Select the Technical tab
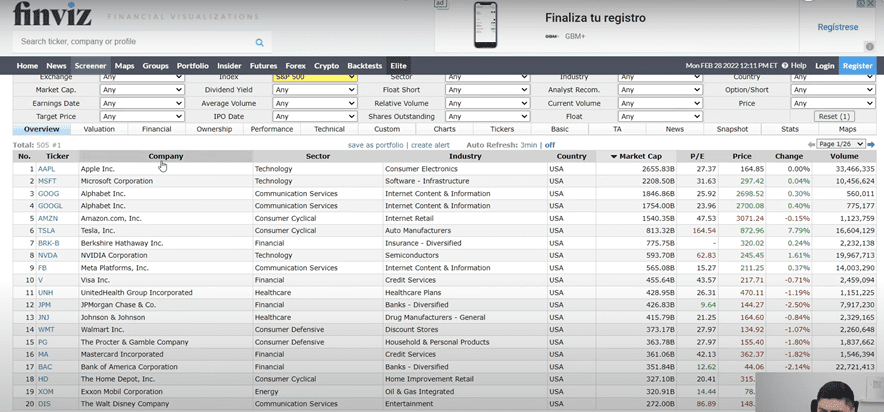 [329, 129]
